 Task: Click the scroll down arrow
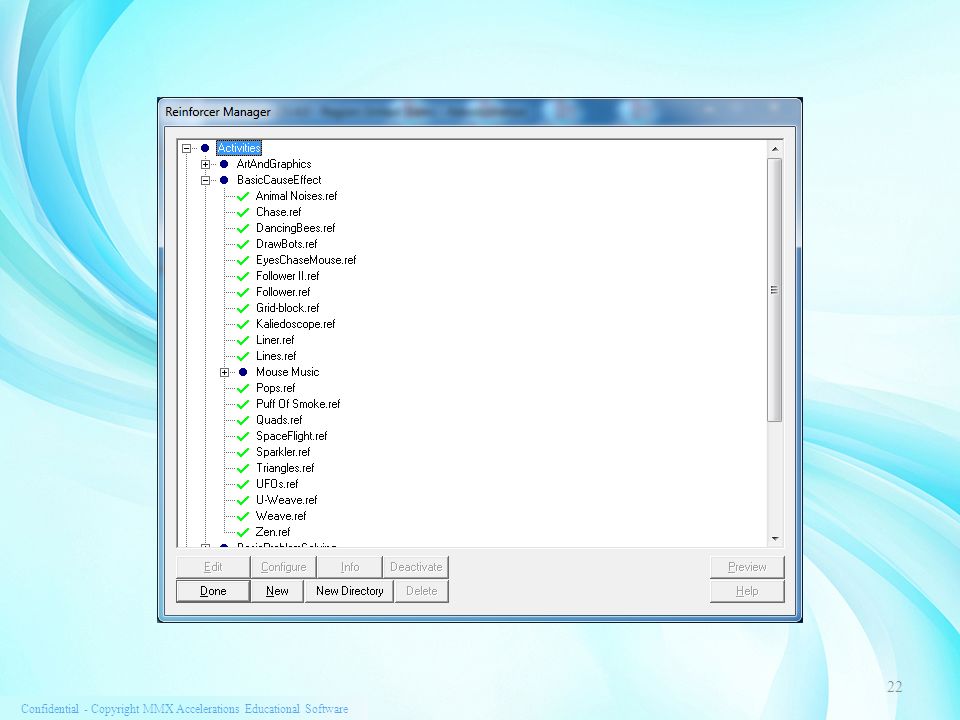775,539
